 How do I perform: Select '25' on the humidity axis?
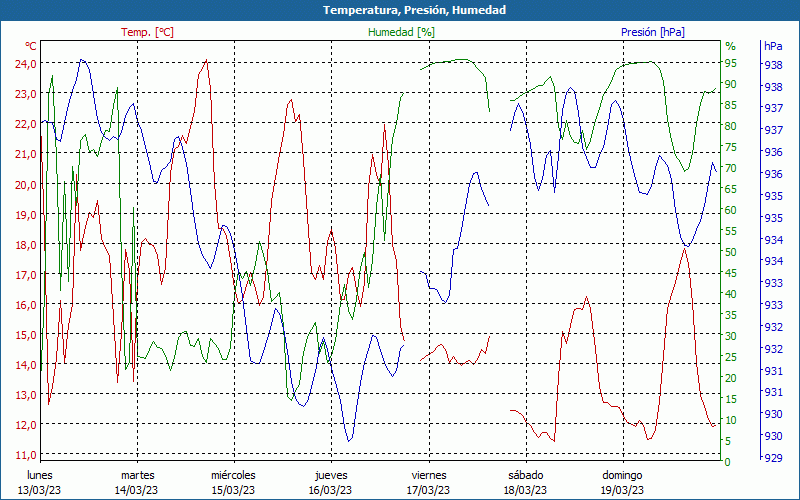(731, 357)
